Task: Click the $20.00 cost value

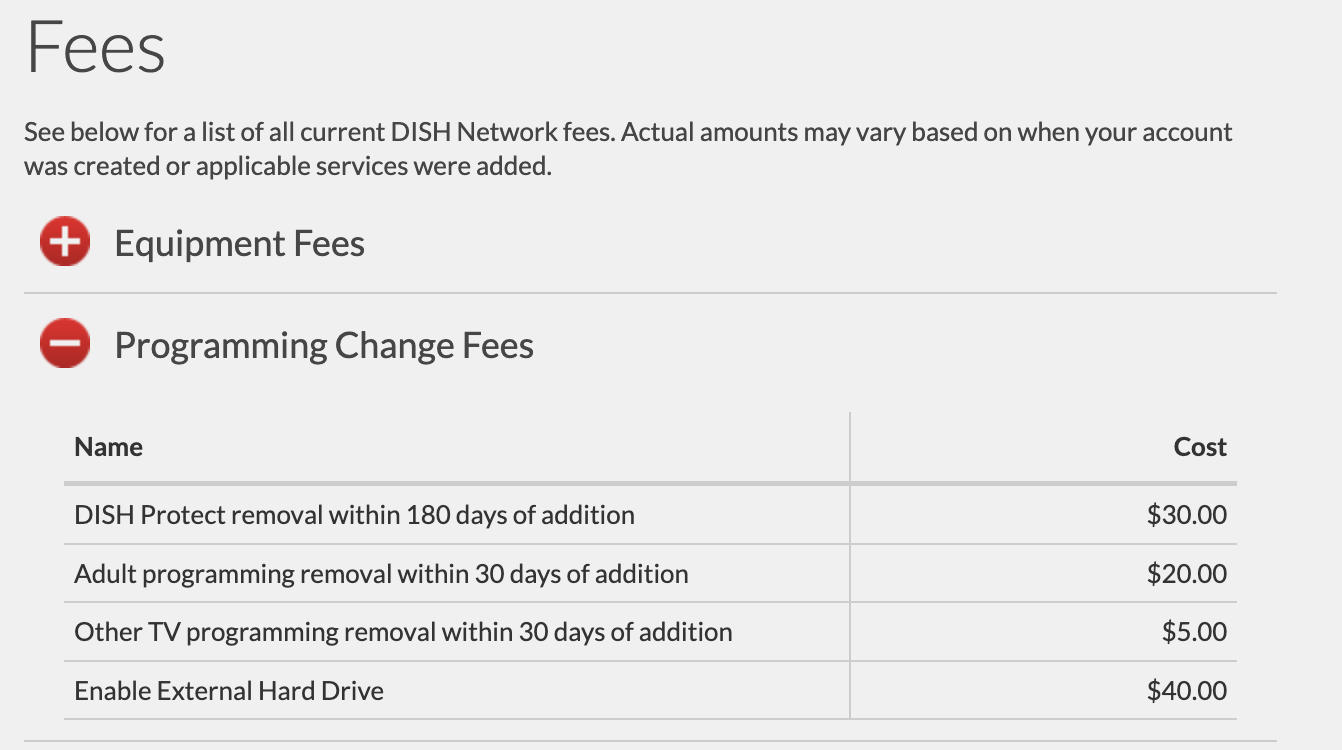Action: (x=1187, y=574)
